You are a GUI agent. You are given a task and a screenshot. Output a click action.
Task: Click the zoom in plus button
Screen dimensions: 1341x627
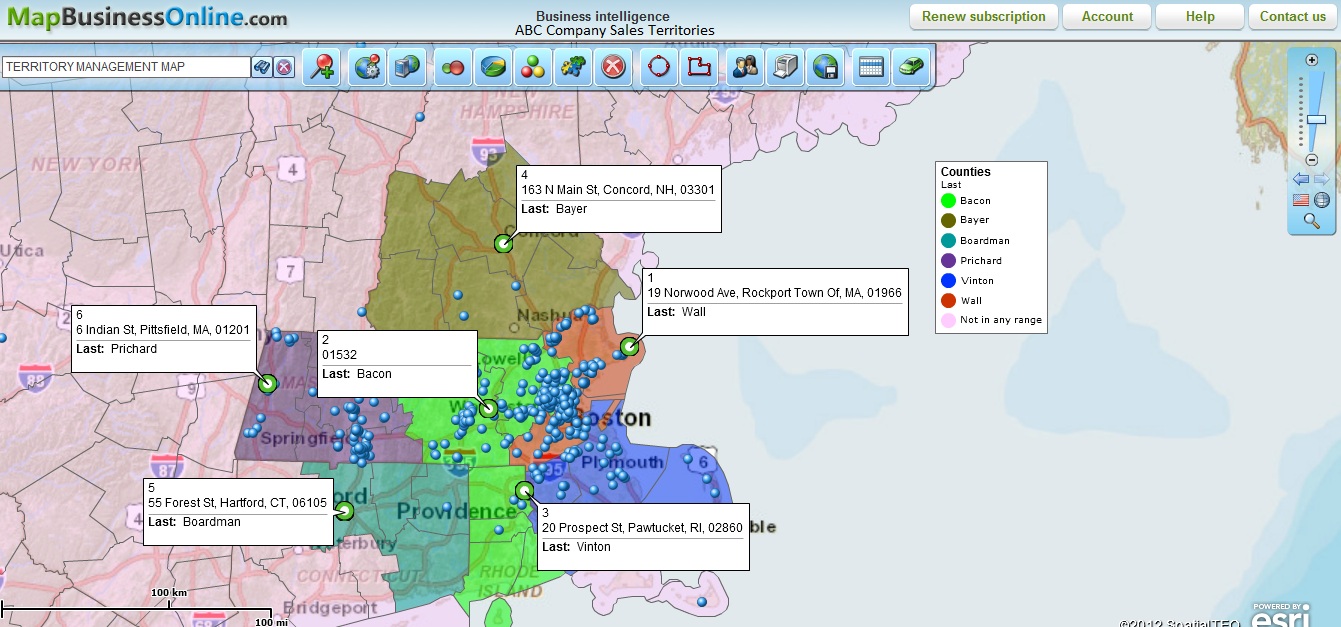point(1312,59)
